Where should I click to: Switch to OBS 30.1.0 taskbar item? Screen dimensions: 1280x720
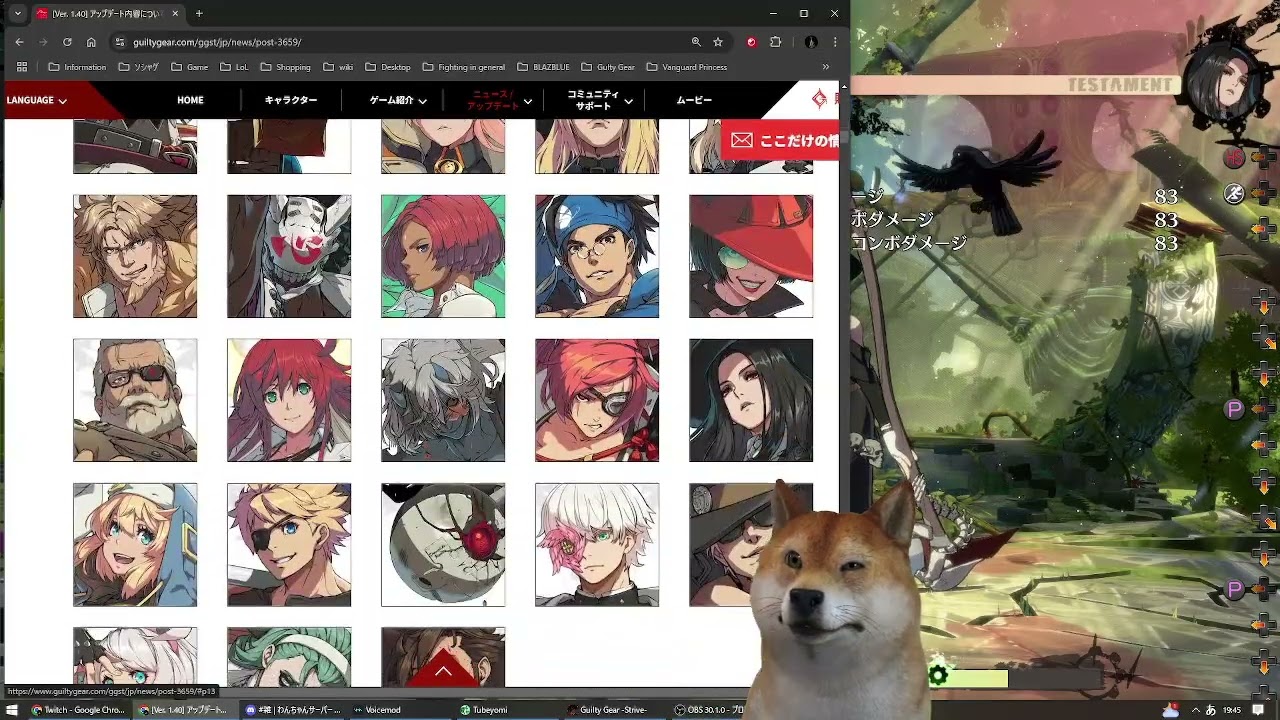pos(710,710)
